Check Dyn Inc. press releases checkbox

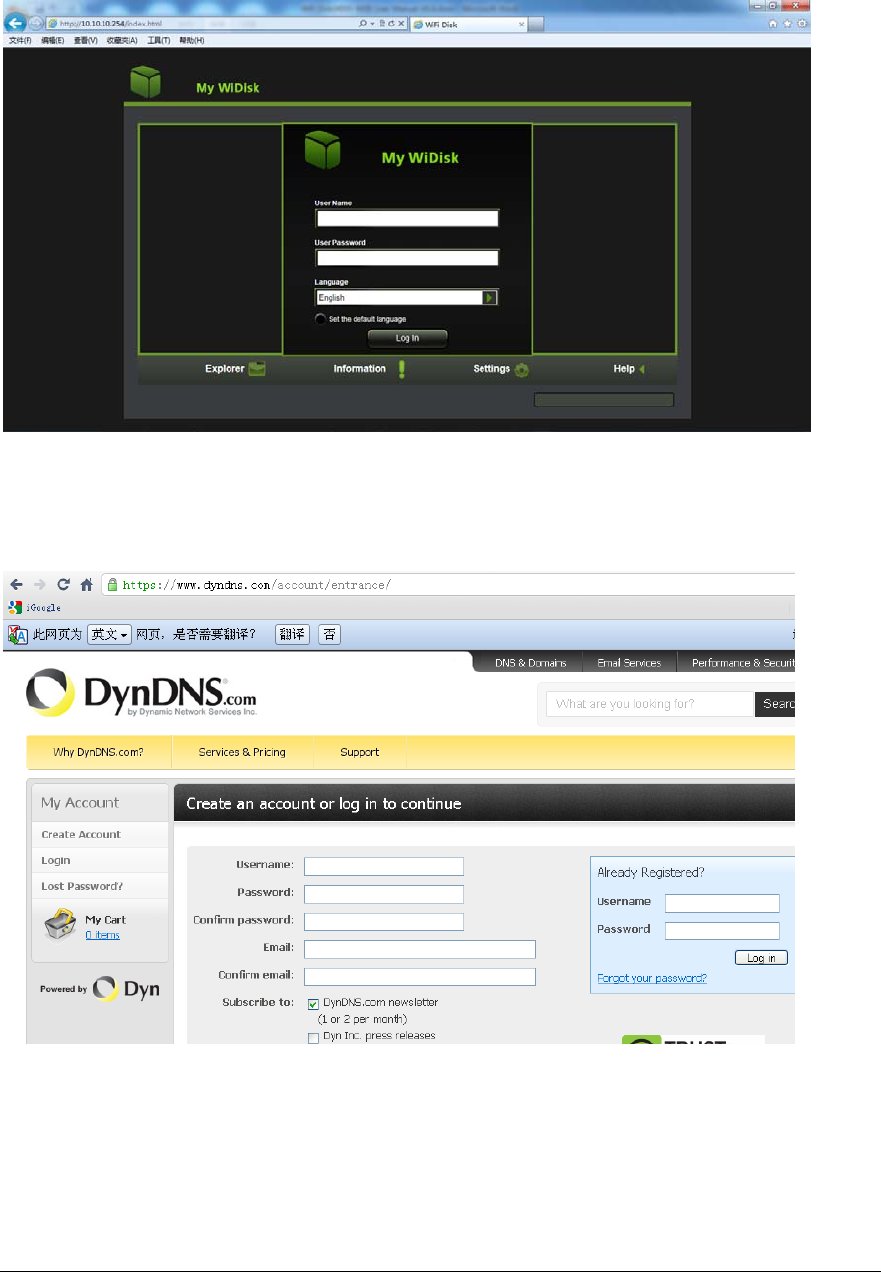click(313, 1038)
